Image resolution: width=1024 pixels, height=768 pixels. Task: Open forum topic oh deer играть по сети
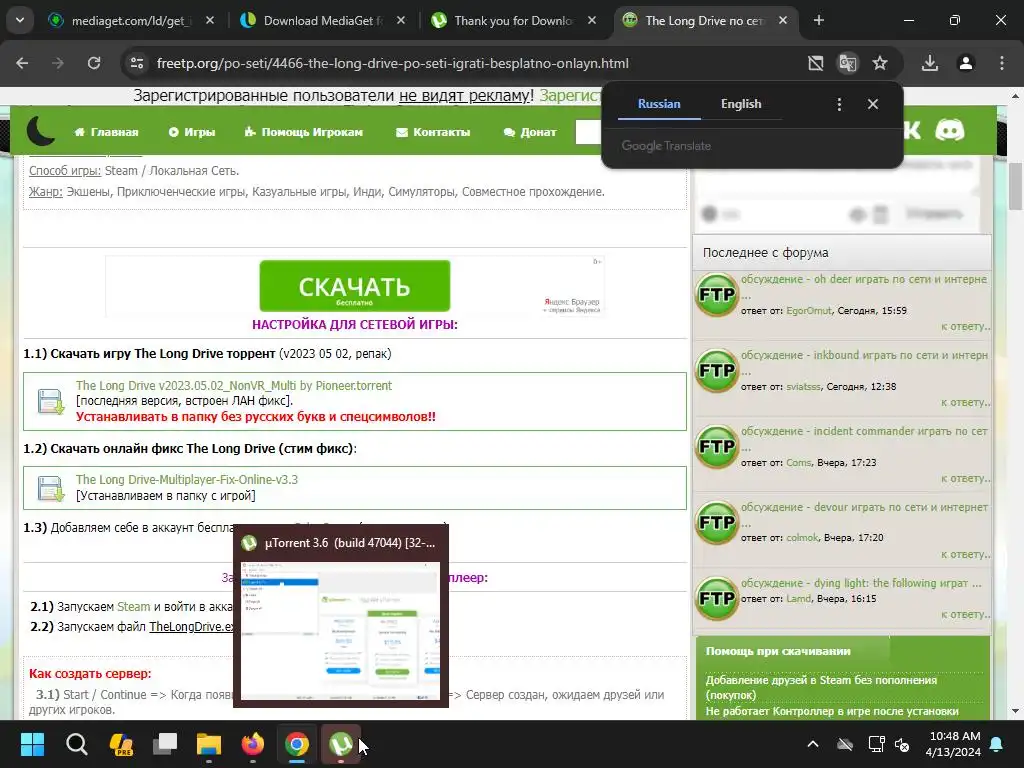(863, 279)
